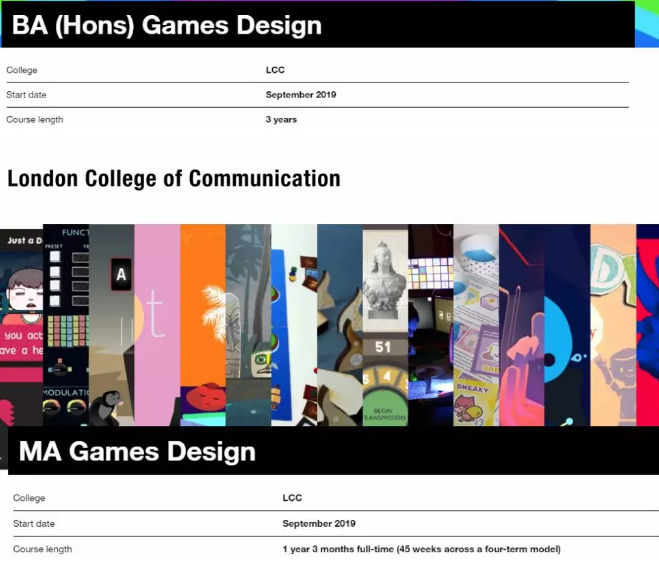Open the SNEAKY card game thumbnail
The height and width of the screenshot is (562, 659).
[476, 325]
